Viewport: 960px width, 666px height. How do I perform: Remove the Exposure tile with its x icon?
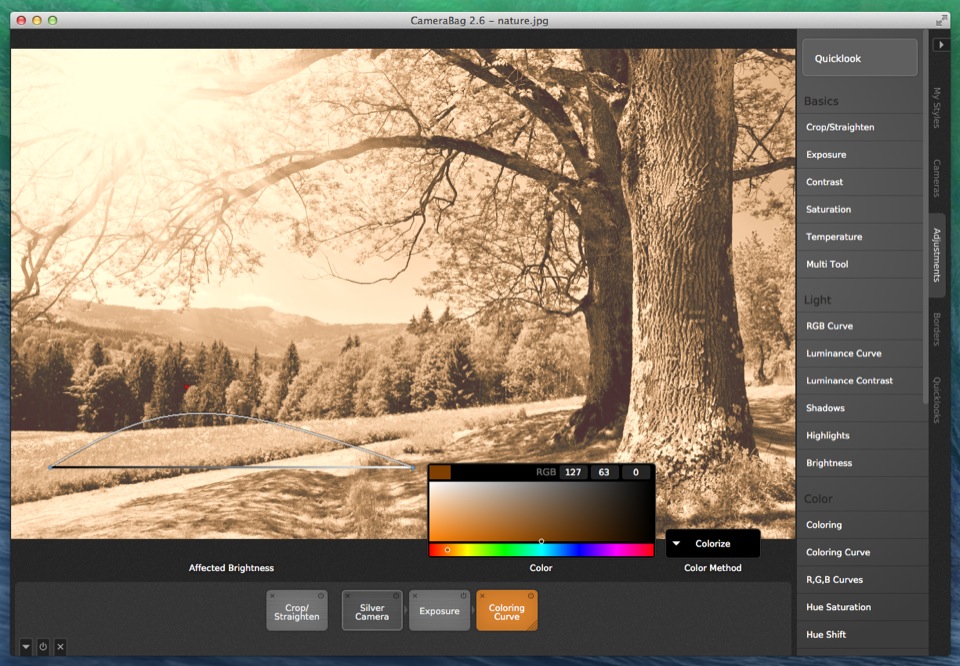click(415, 596)
